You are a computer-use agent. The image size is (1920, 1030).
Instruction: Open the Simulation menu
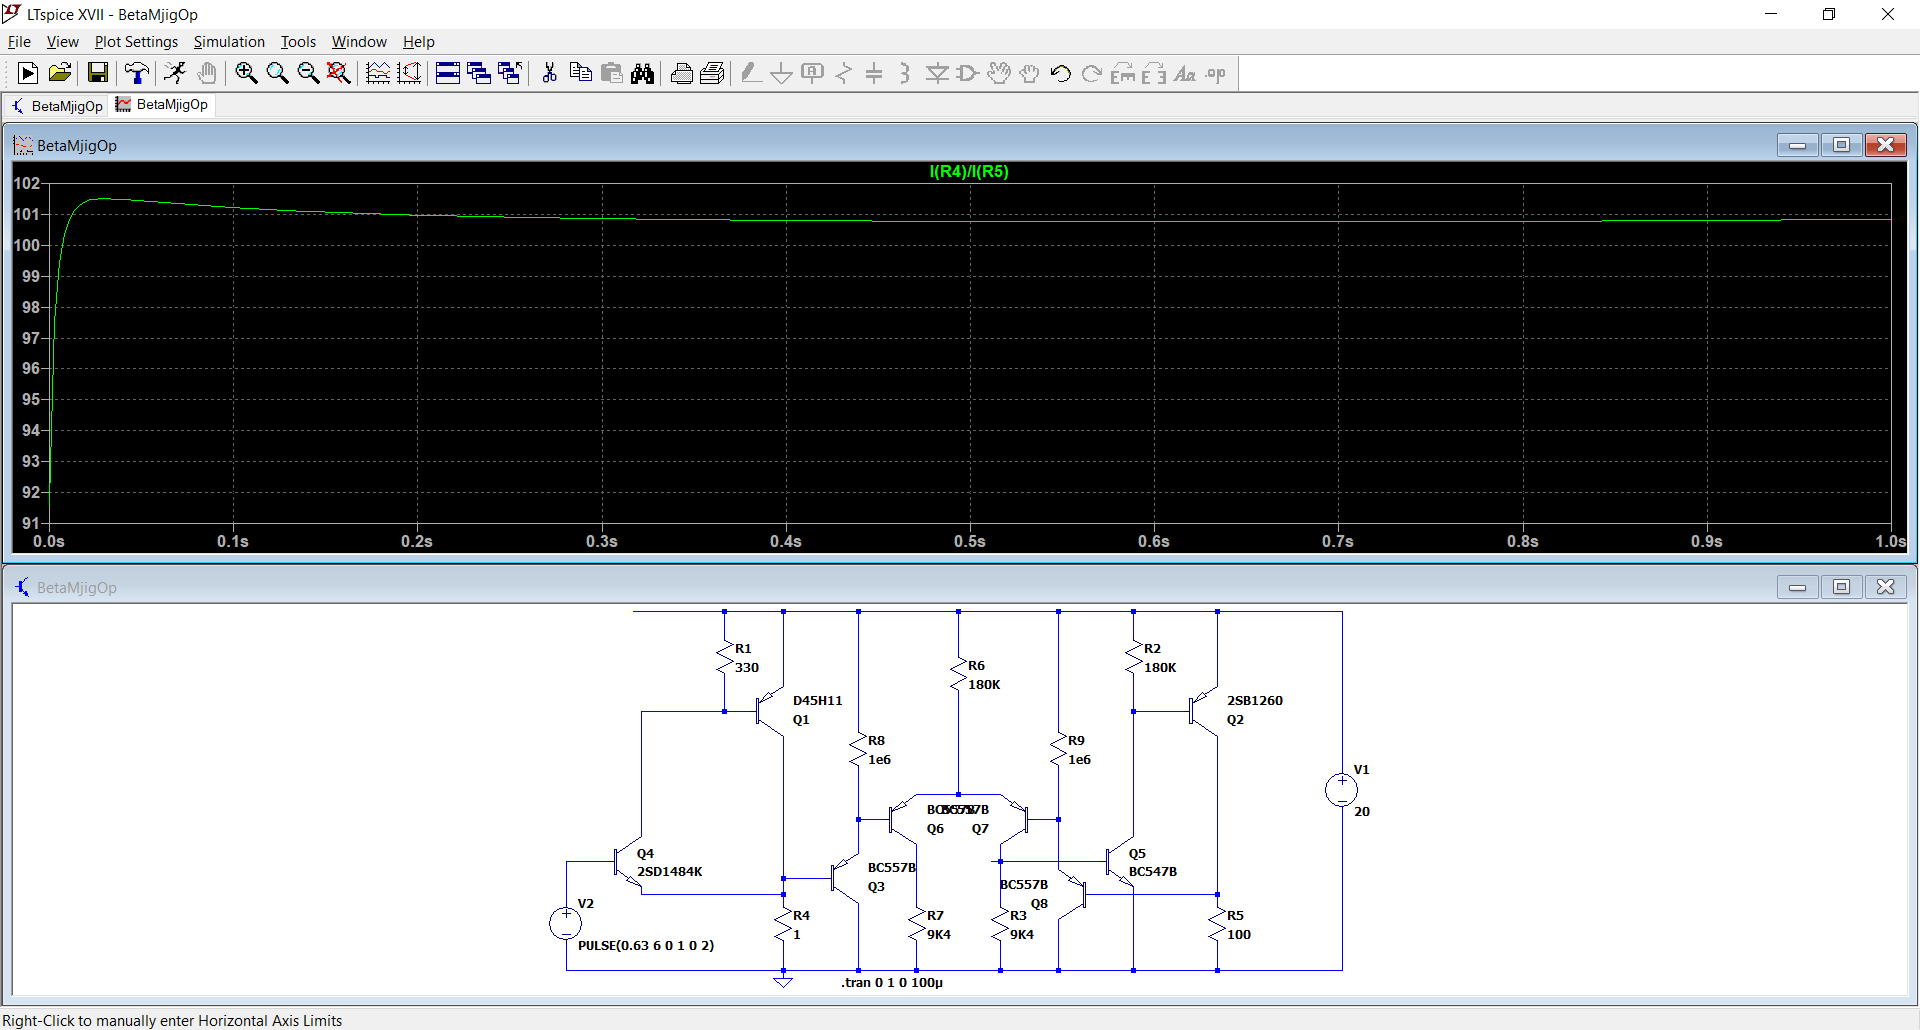coord(229,42)
